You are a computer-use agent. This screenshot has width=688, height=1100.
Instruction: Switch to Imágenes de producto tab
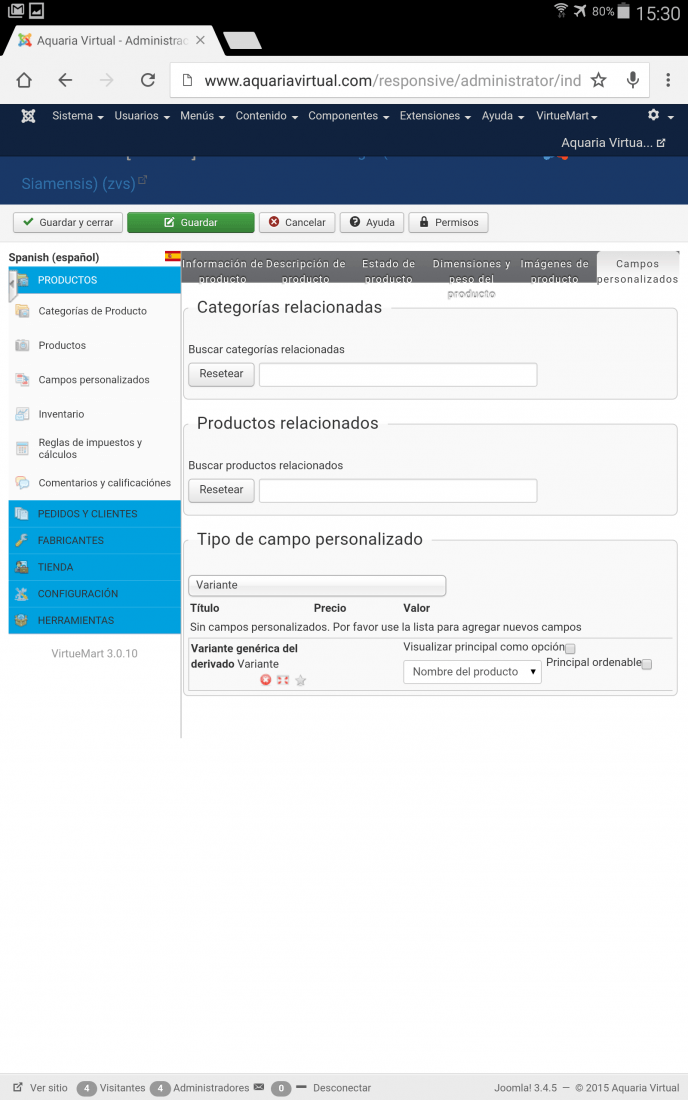554,271
